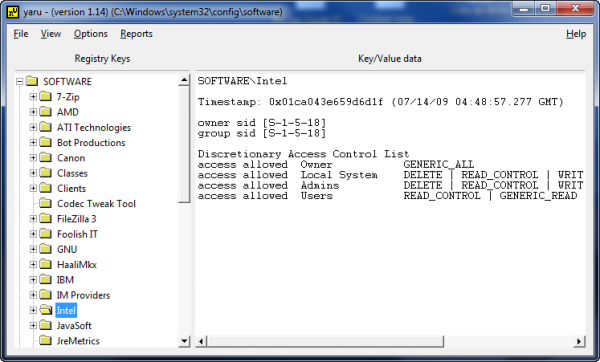Select the FileZilla 3 key

coord(77,219)
